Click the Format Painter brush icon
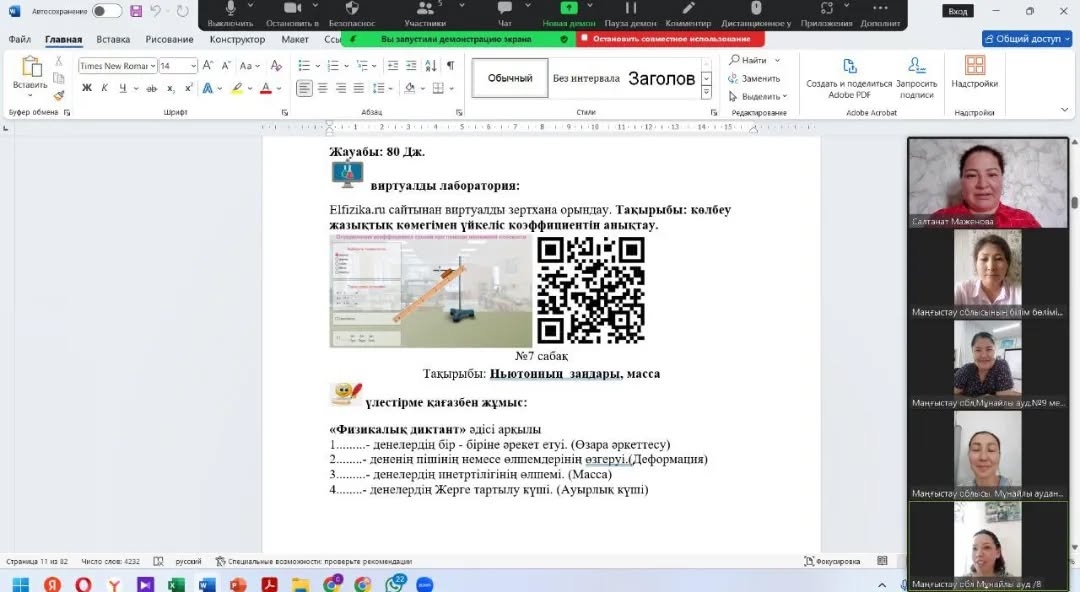This screenshot has height=592, width=1080. (x=59, y=95)
